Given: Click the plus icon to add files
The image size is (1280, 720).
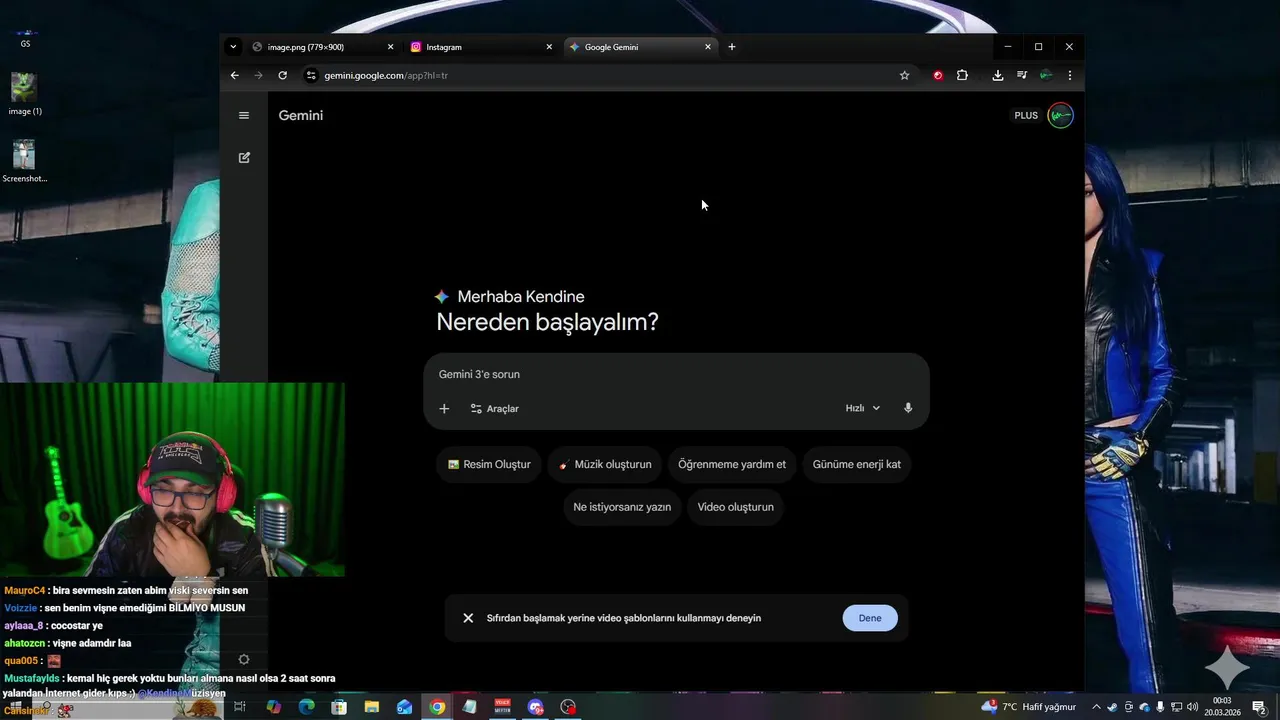Looking at the screenshot, I should [444, 408].
